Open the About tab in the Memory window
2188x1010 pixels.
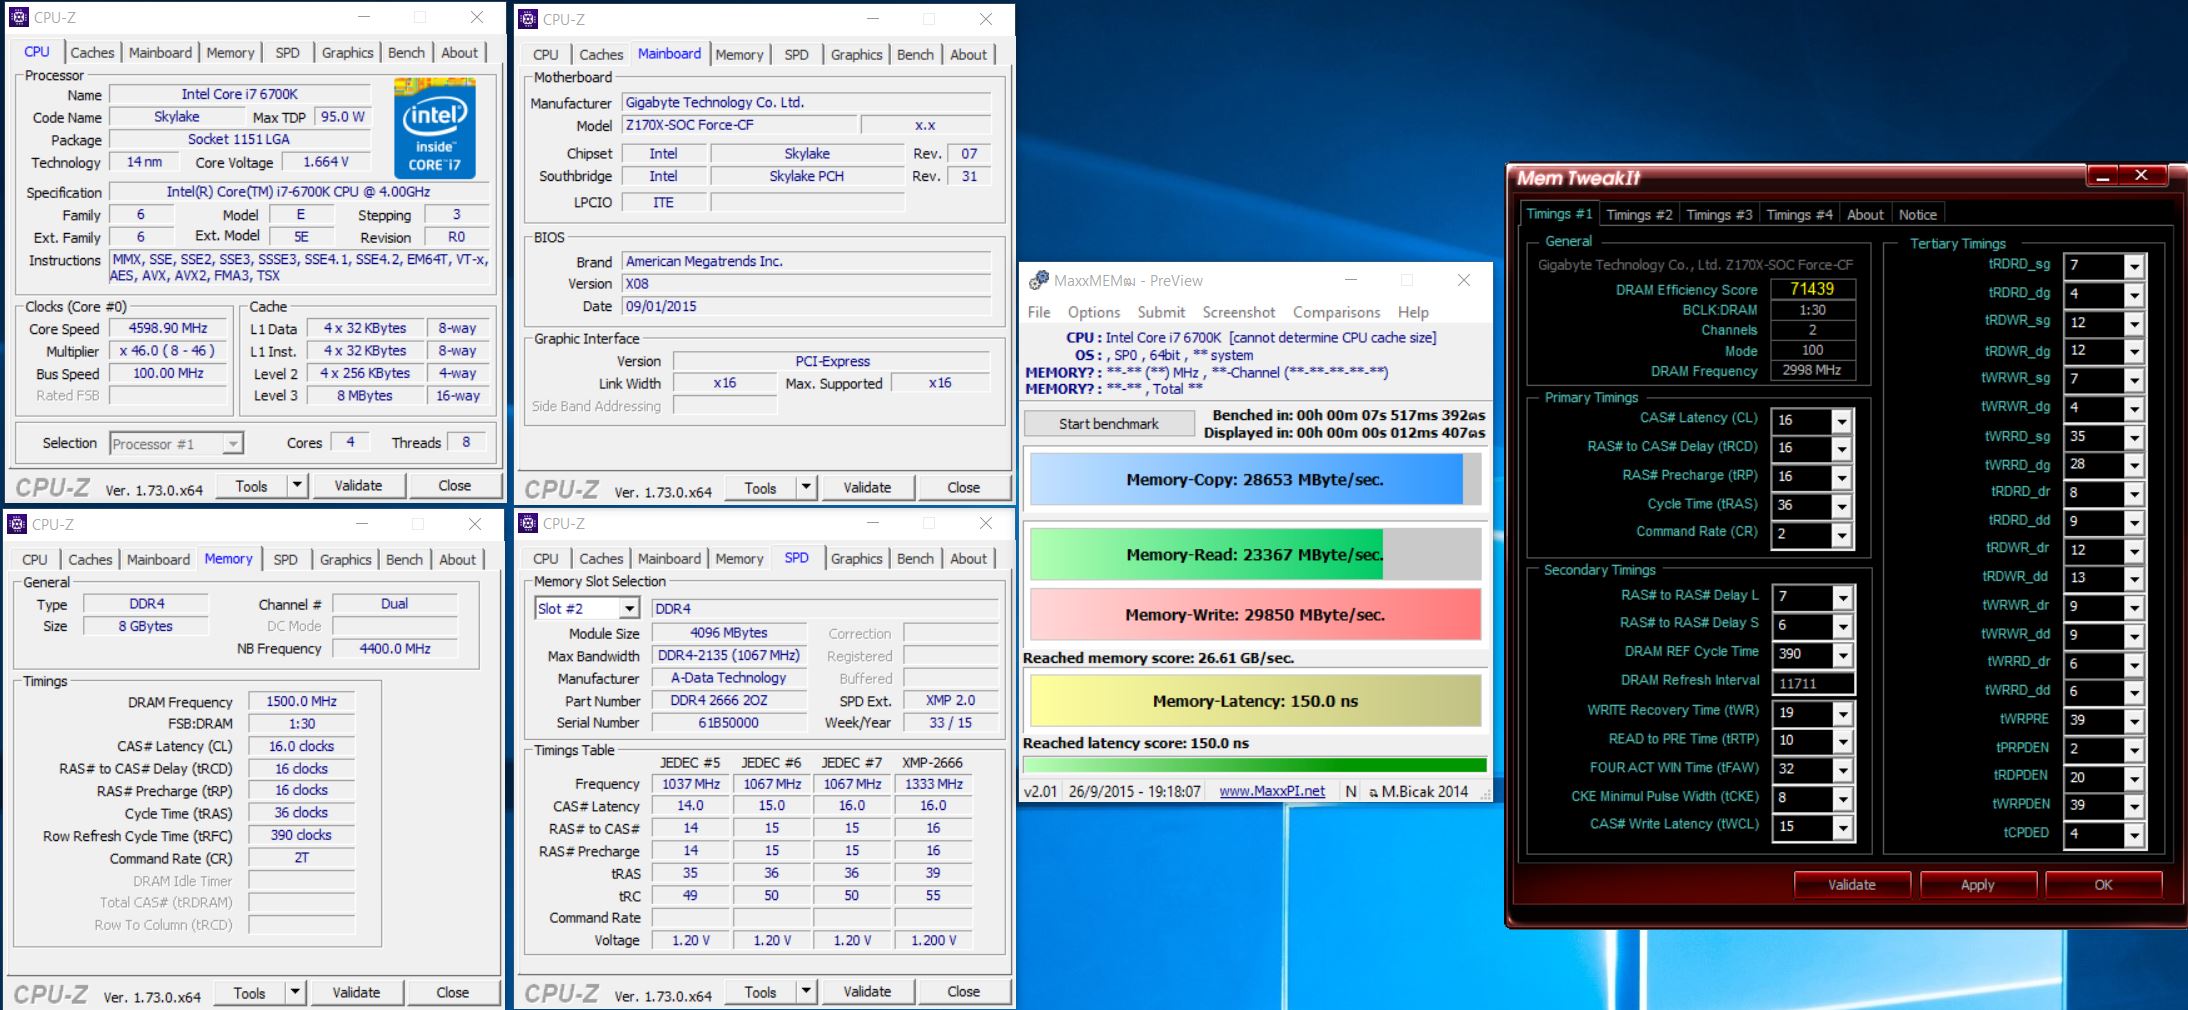pos(457,560)
